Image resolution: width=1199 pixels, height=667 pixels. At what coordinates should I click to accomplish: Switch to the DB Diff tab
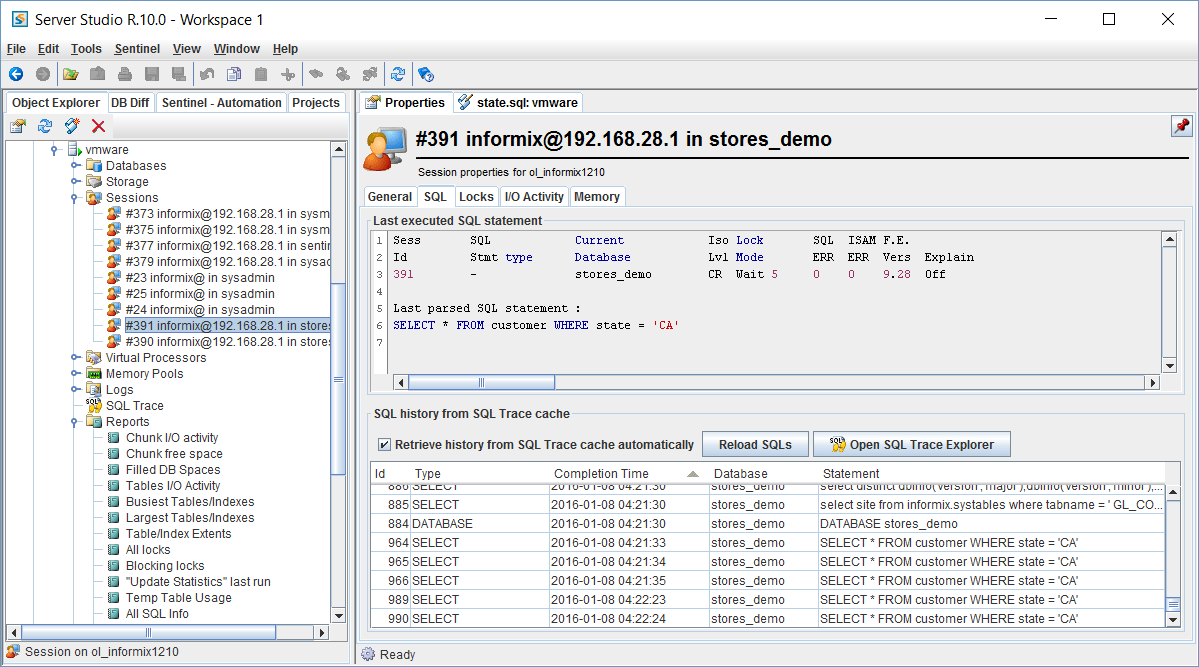[130, 103]
